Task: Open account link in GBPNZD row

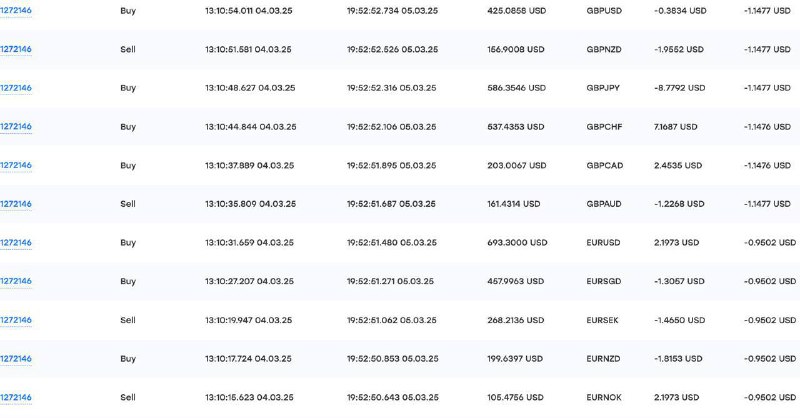Action: [x=16, y=49]
